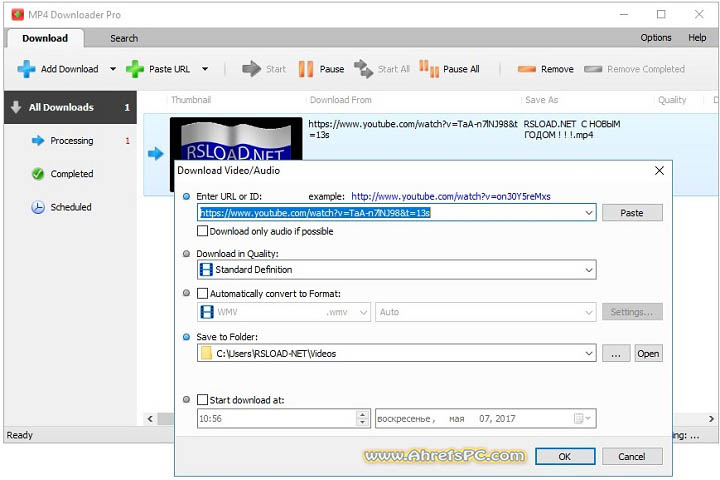
Task: Click the Pause All icon
Action: tap(429, 69)
